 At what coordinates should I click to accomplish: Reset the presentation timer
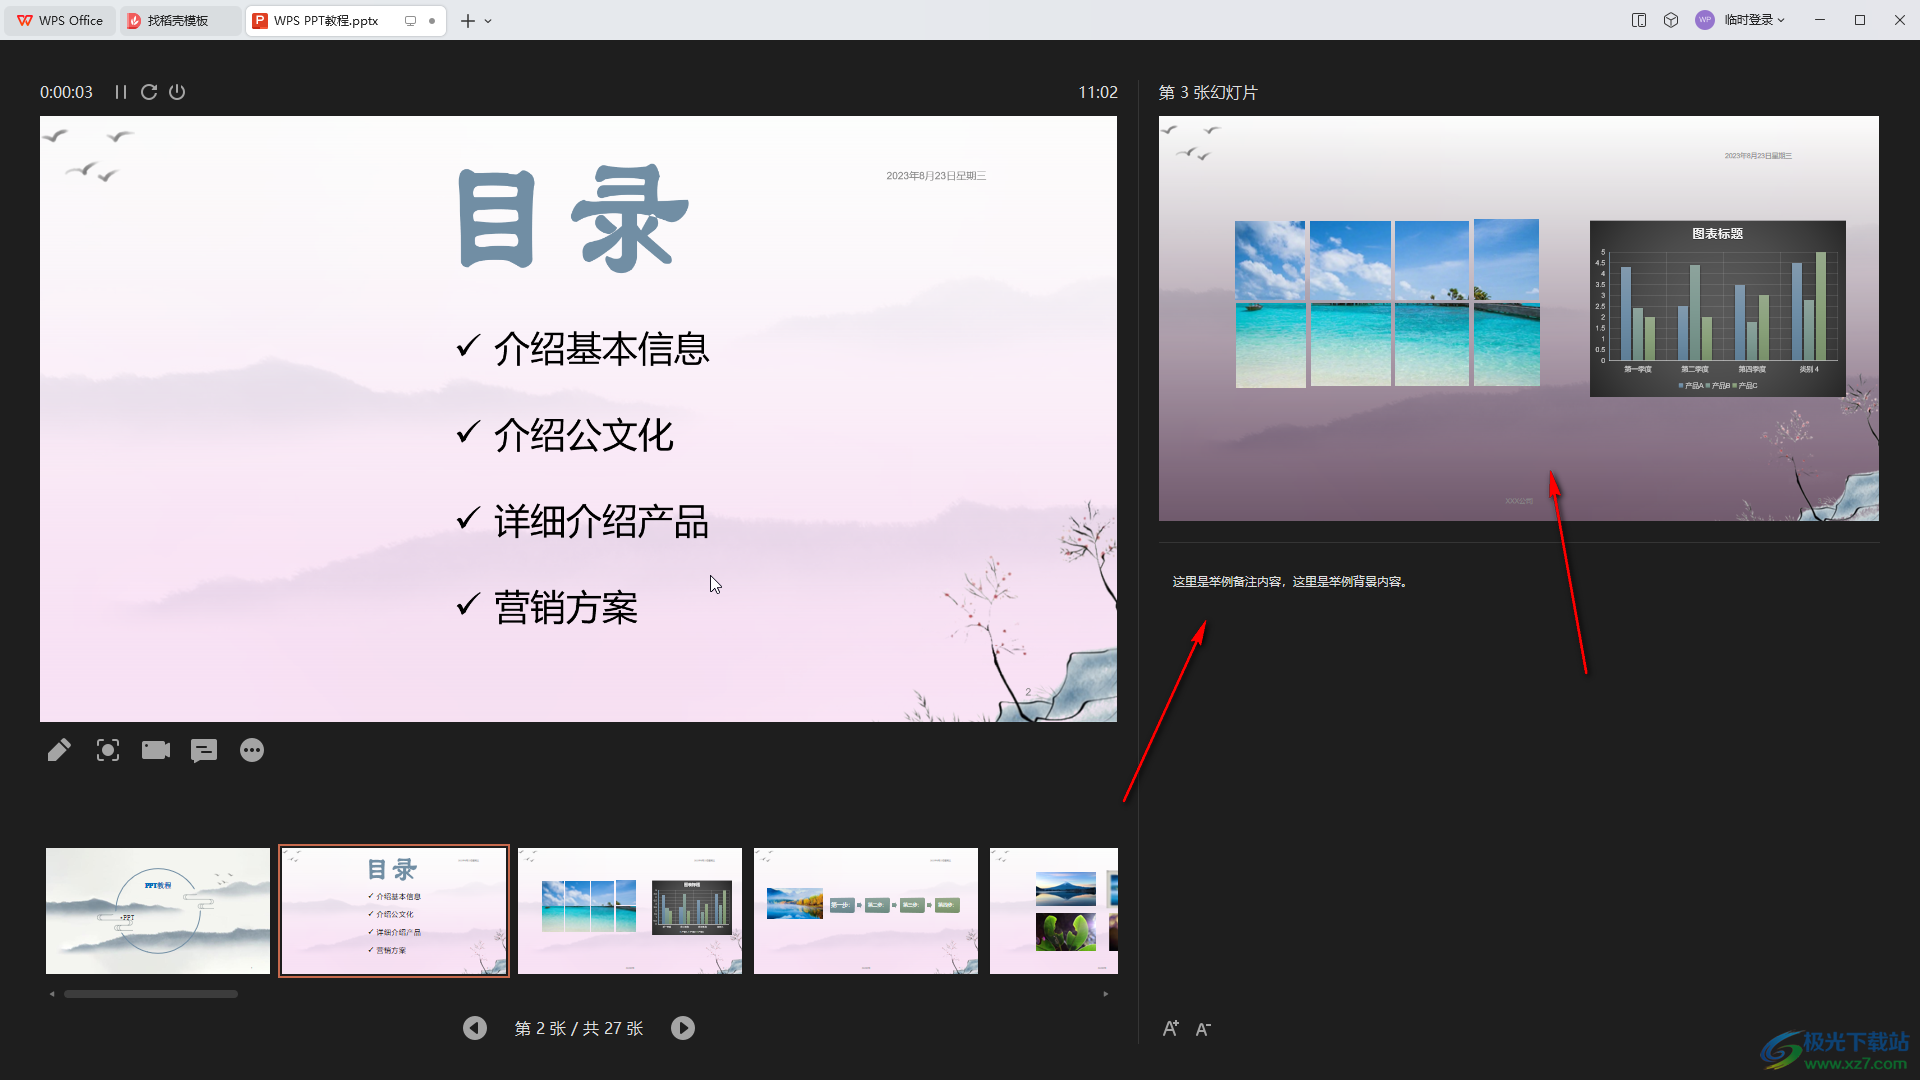click(x=149, y=92)
